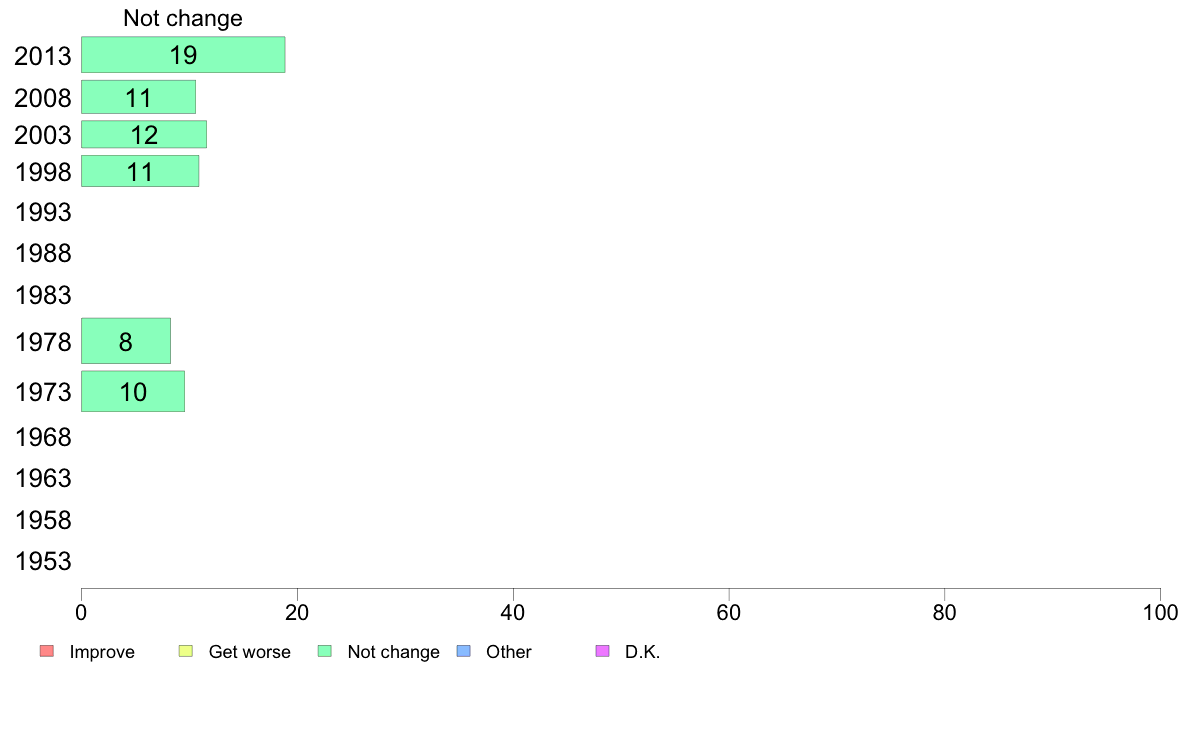Select the 1978 bar showing 8

tap(126, 341)
